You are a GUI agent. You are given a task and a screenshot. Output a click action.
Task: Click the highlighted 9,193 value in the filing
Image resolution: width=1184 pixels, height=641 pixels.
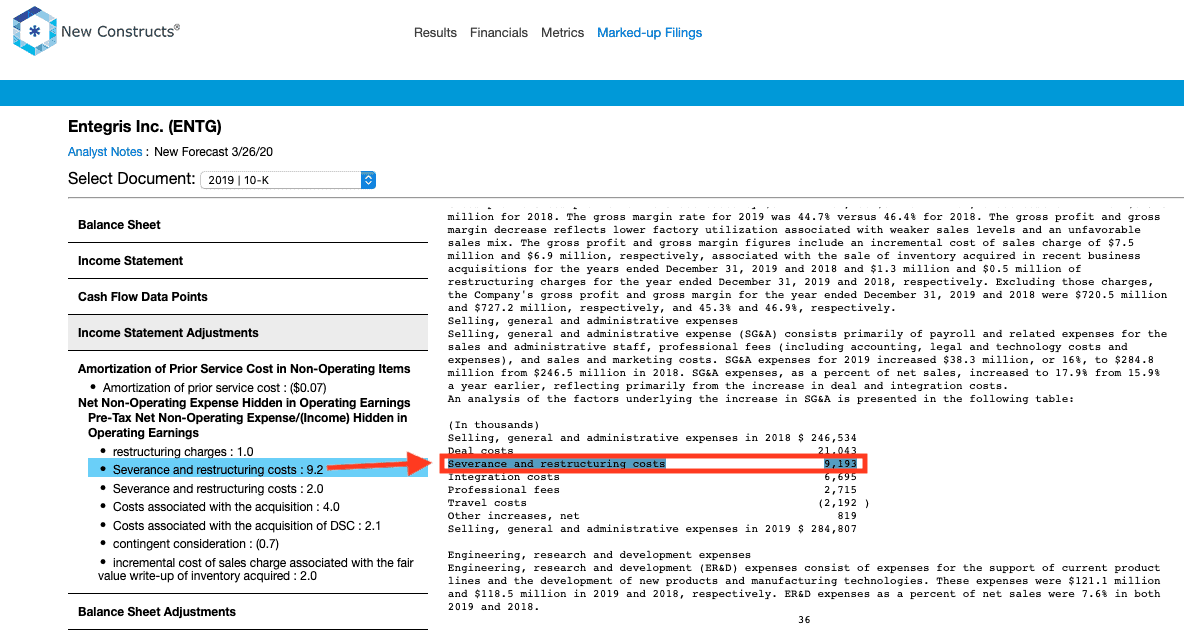coord(840,464)
